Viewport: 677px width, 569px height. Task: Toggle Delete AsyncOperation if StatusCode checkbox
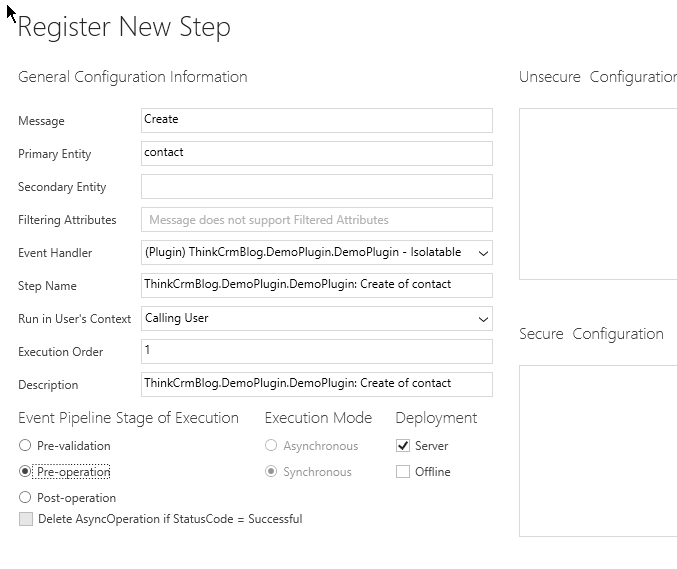(26, 518)
